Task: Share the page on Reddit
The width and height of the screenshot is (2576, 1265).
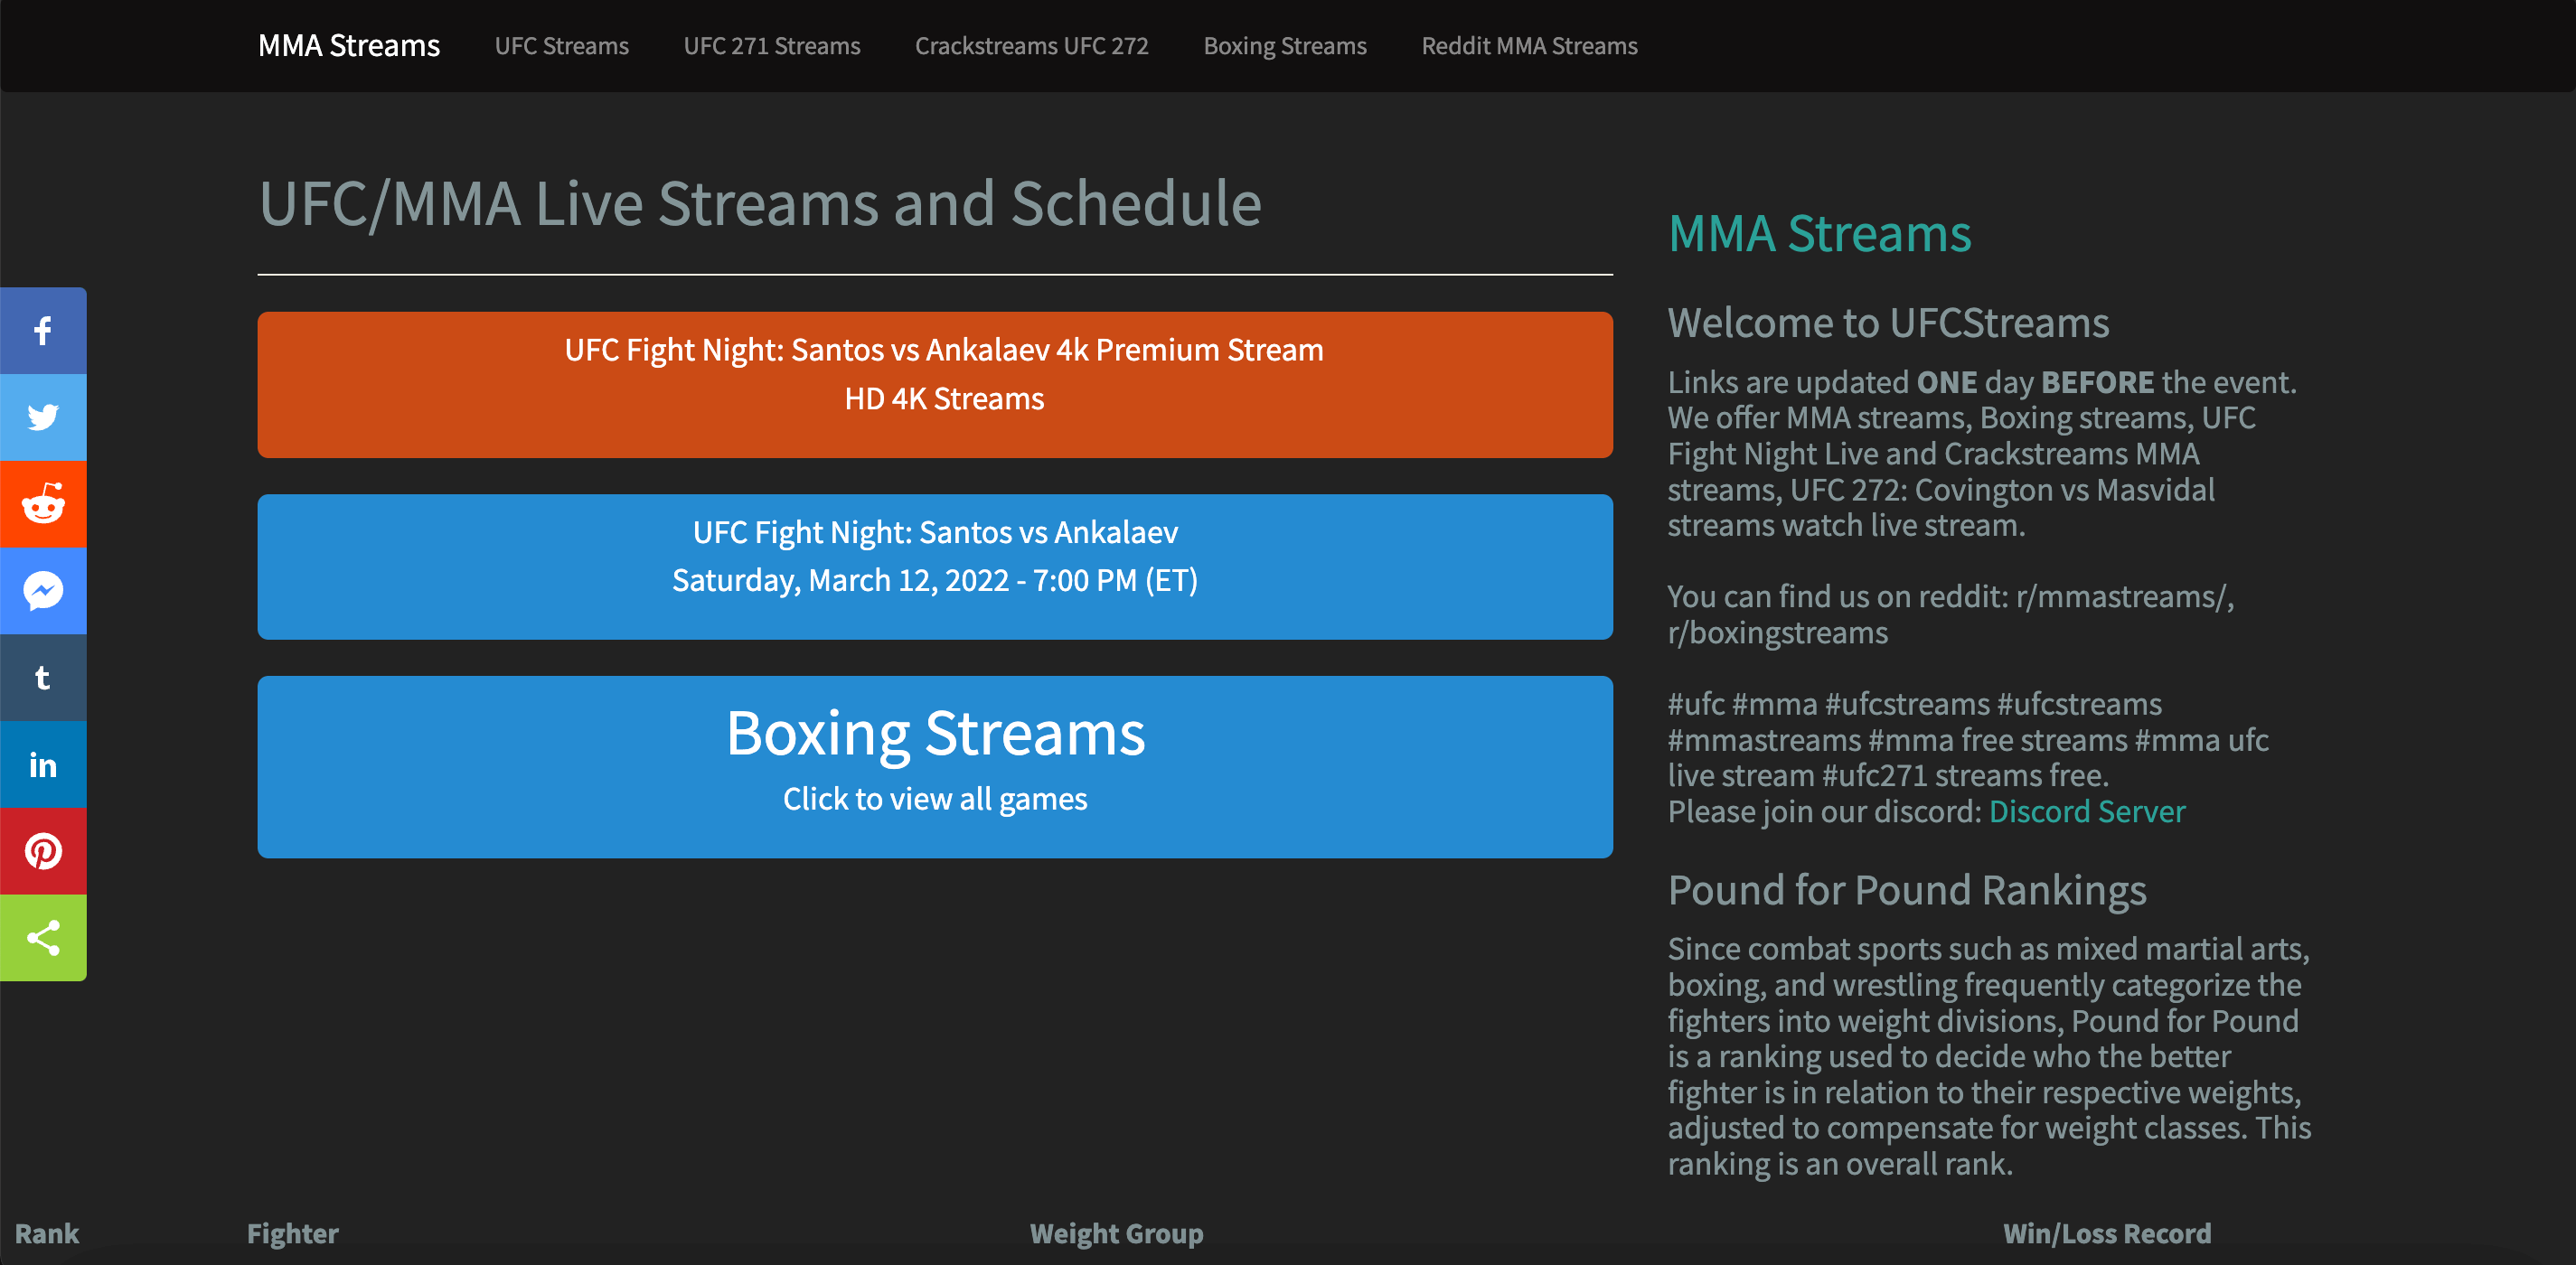Action: tap(43, 504)
